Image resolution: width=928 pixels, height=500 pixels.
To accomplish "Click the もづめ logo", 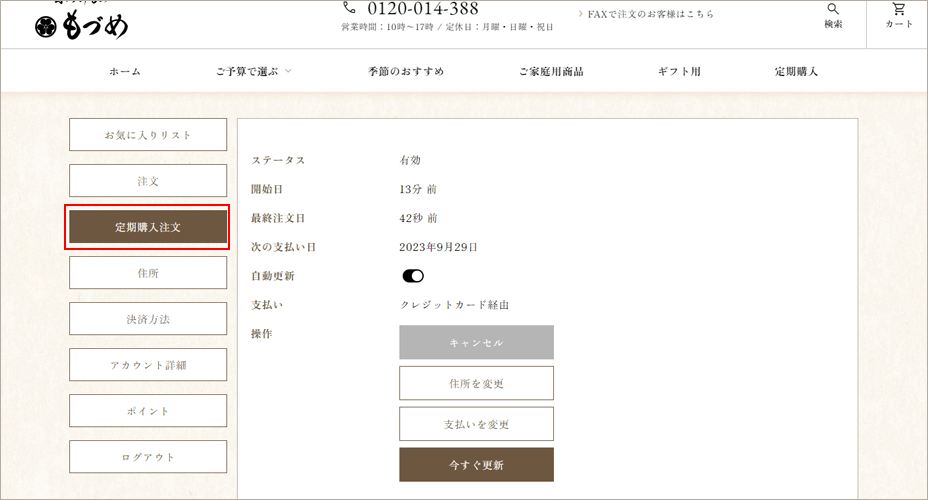I will (82, 24).
